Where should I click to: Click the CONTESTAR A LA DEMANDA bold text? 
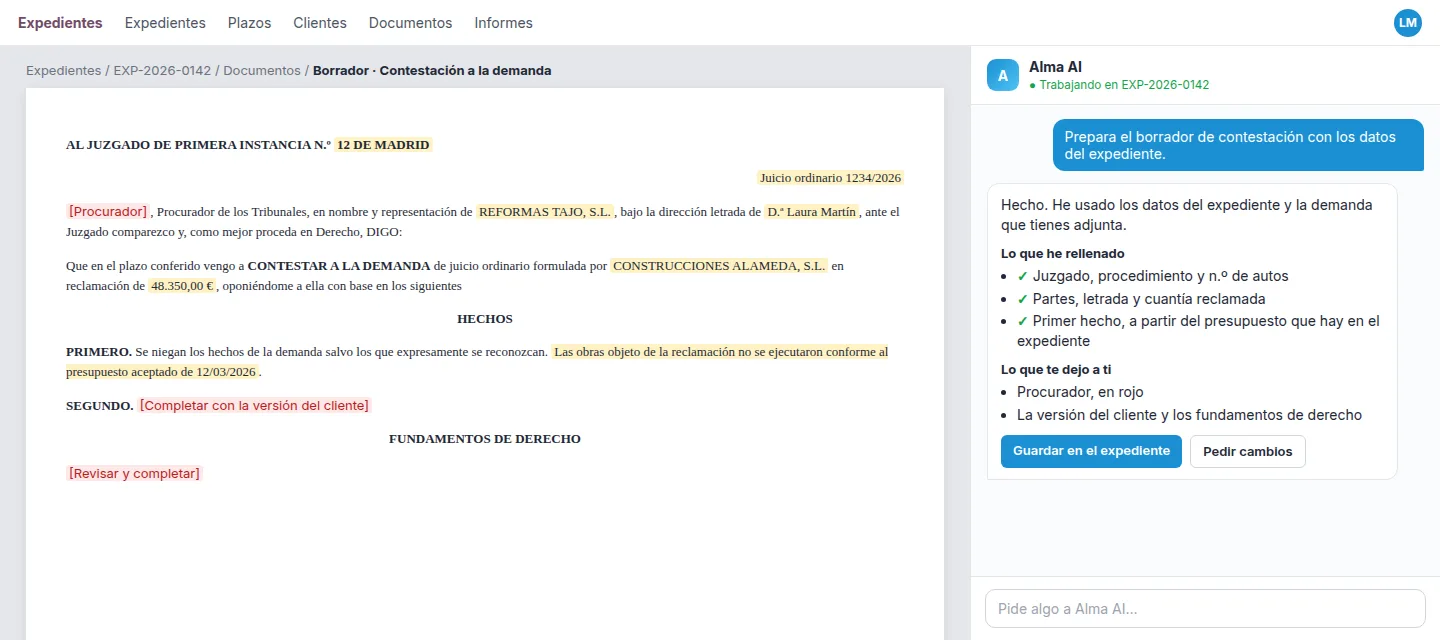point(339,265)
